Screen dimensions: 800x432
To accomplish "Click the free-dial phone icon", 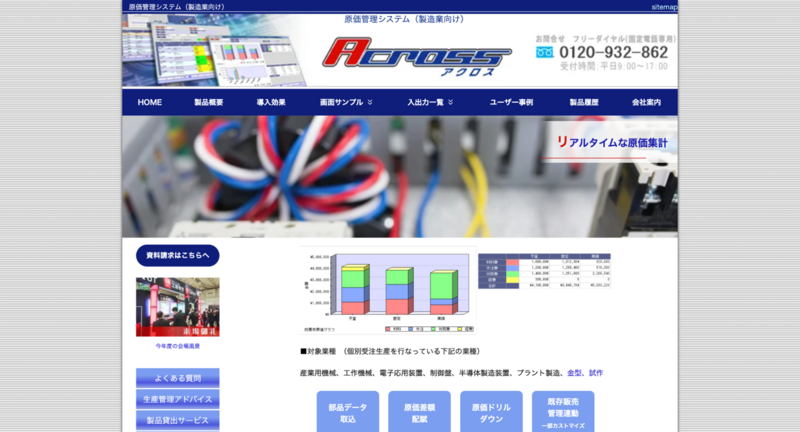I will point(544,52).
